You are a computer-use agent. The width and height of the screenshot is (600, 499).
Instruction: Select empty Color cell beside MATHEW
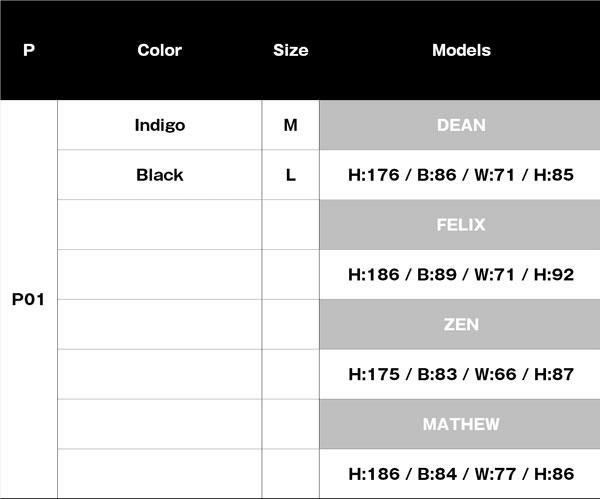(160, 424)
